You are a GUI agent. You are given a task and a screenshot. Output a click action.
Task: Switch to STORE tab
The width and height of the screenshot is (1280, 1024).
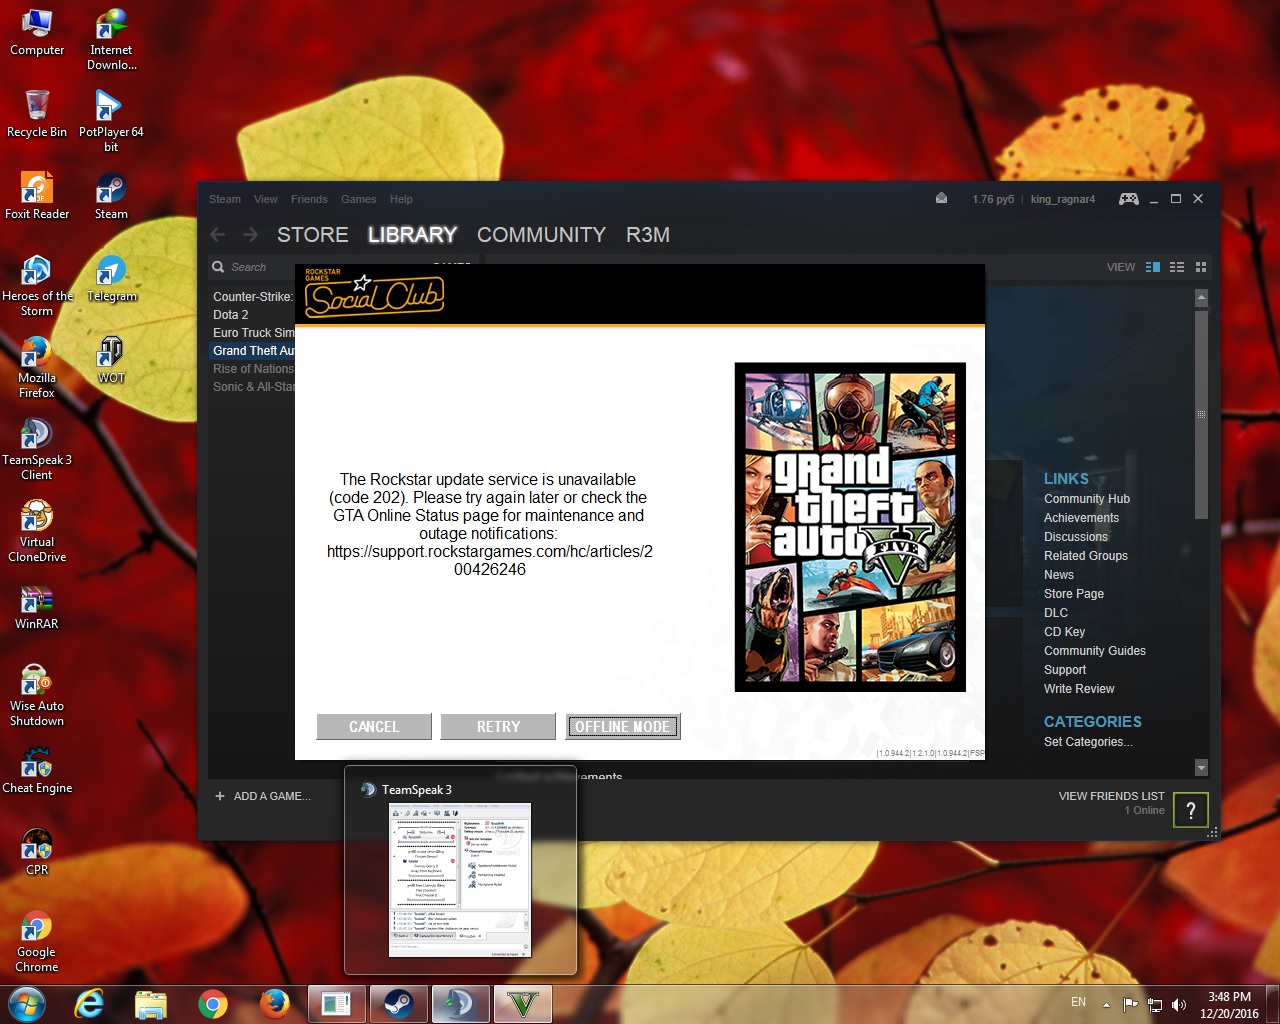coord(313,234)
